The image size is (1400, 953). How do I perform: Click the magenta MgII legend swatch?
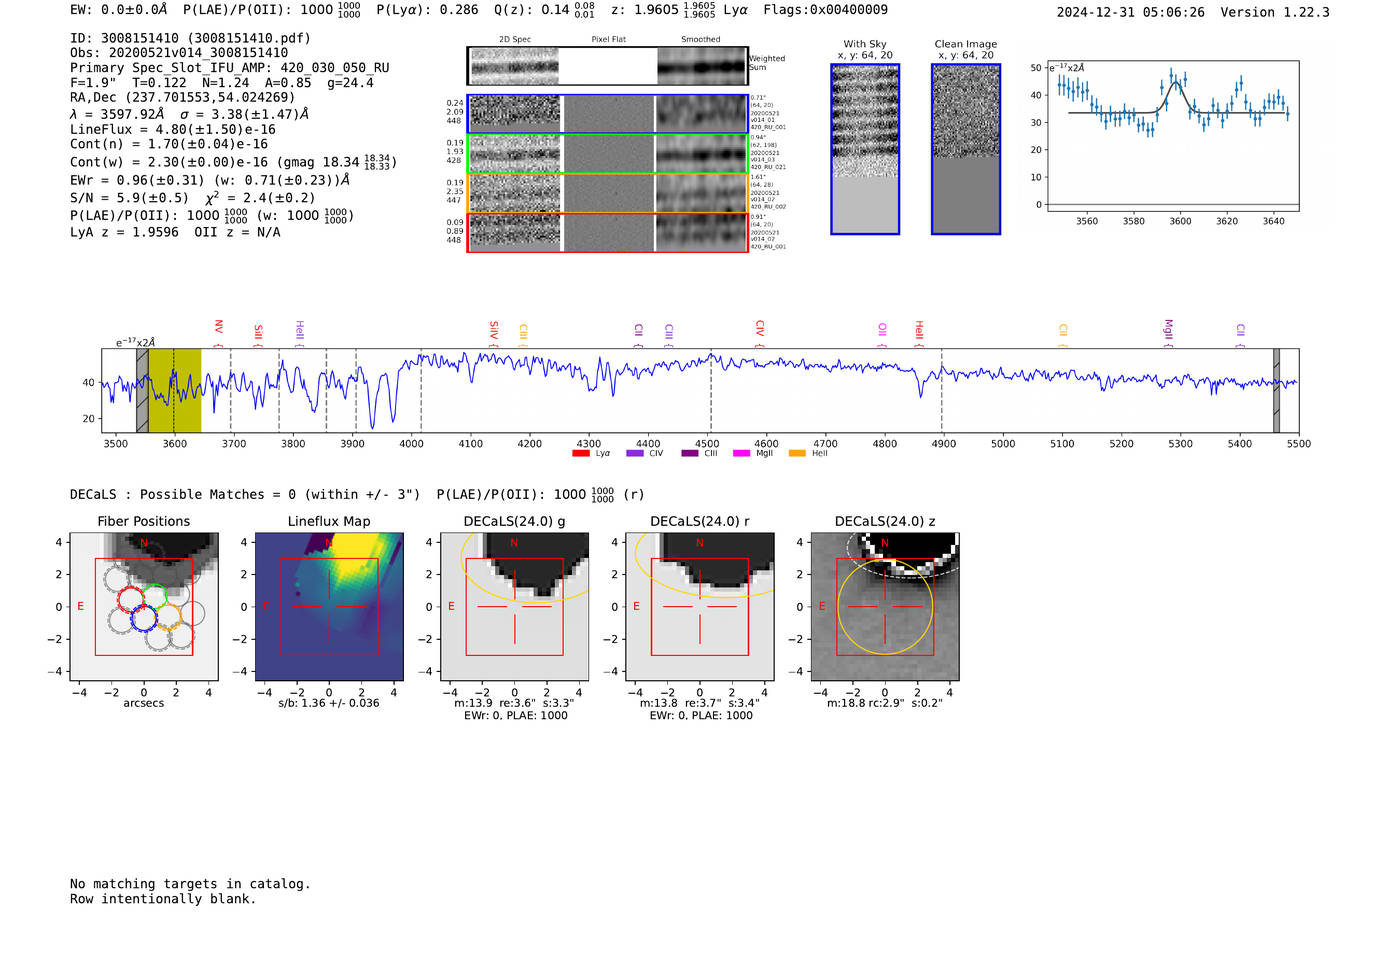pyautogui.click(x=741, y=453)
